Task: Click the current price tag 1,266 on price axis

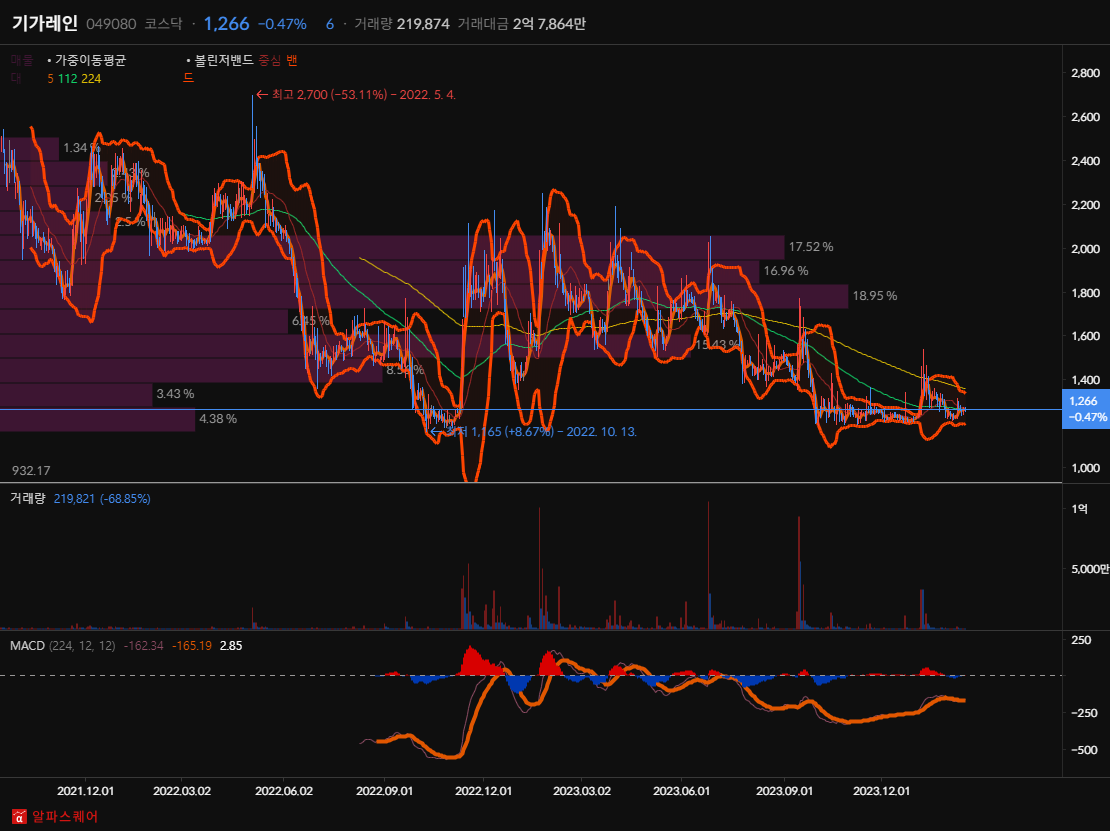Action: click(x=1084, y=408)
